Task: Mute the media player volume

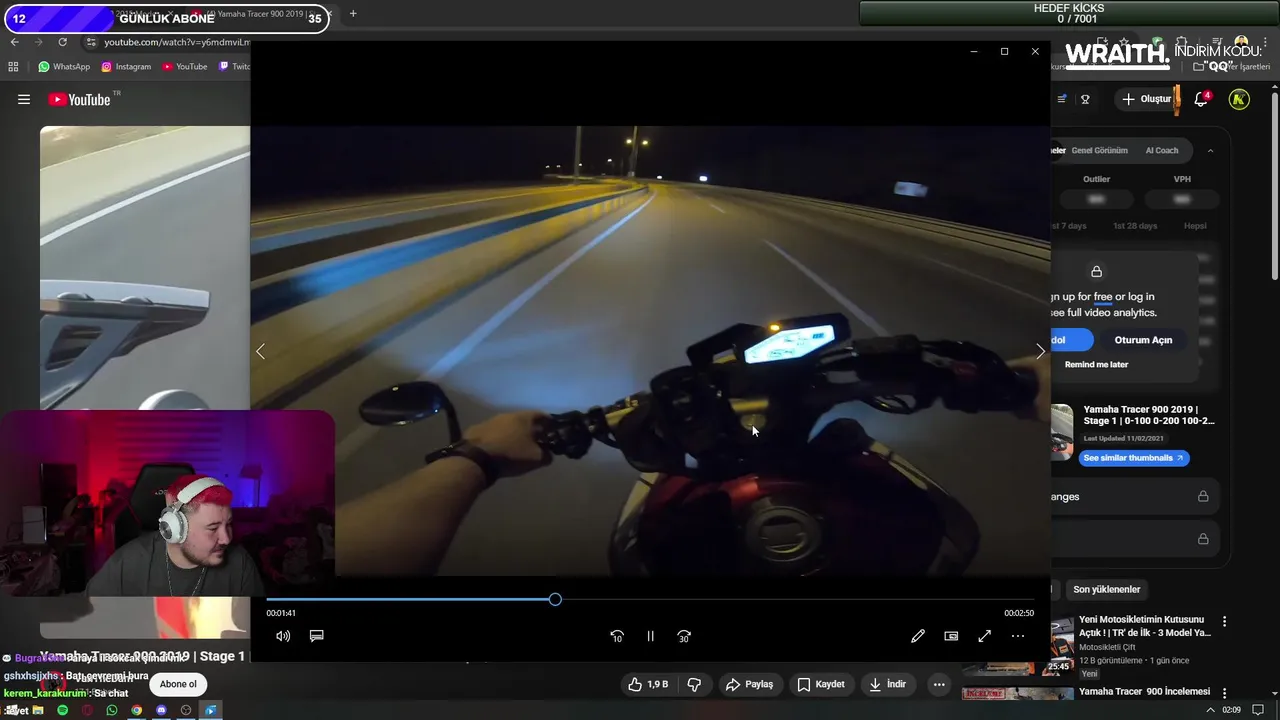Action: (283, 636)
